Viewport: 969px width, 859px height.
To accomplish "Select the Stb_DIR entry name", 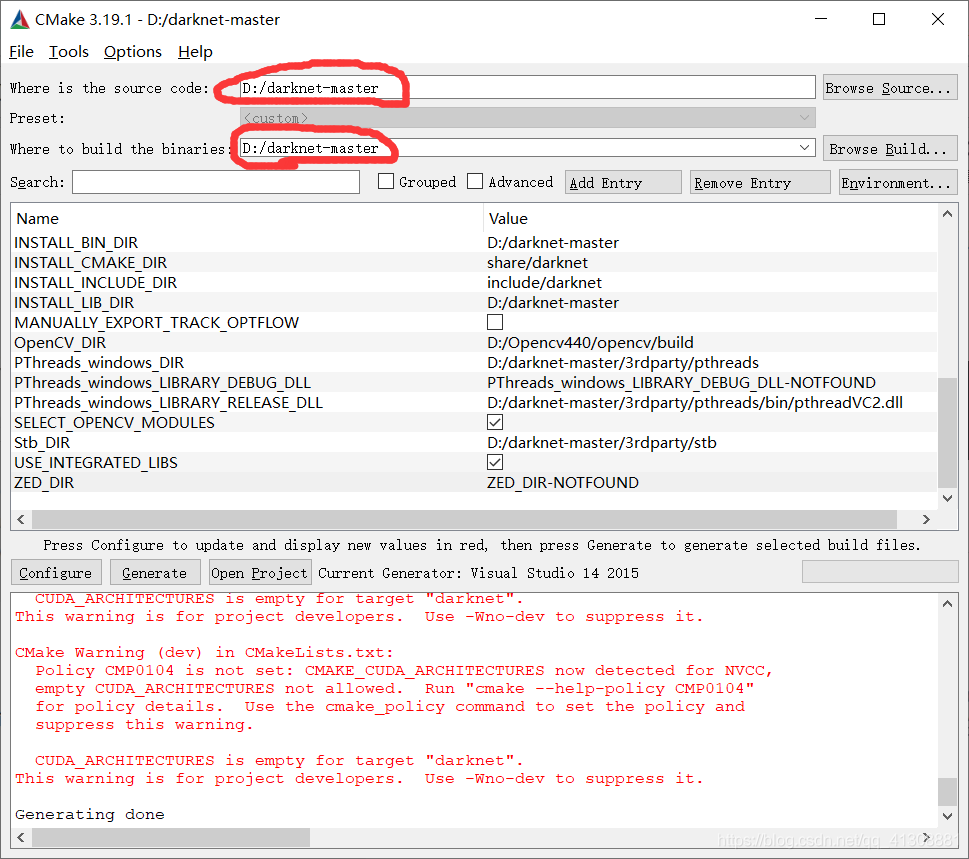I will (42, 442).
